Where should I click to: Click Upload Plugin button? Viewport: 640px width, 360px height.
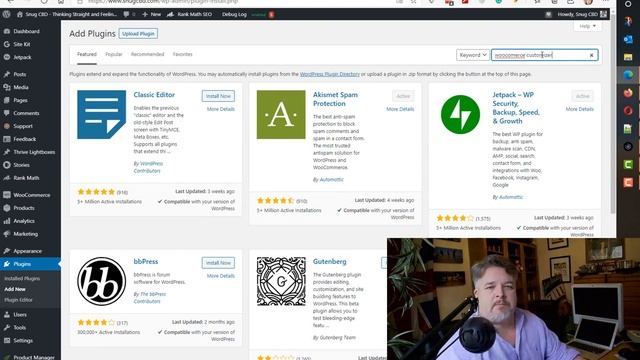click(x=138, y=33)
